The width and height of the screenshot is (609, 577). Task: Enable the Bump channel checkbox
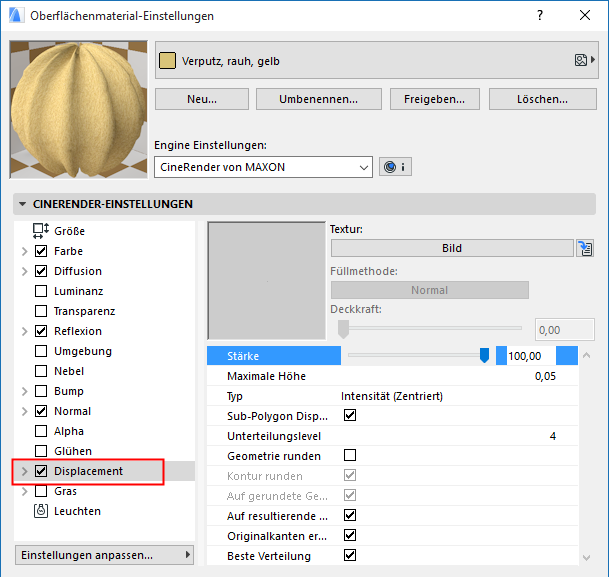pos(41,391)
